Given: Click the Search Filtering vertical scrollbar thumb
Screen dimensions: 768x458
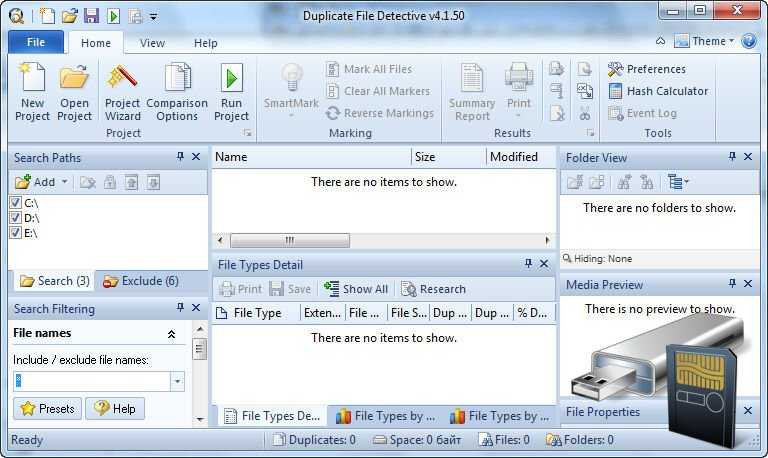Looking at the screenshot, I should [199, 349].
